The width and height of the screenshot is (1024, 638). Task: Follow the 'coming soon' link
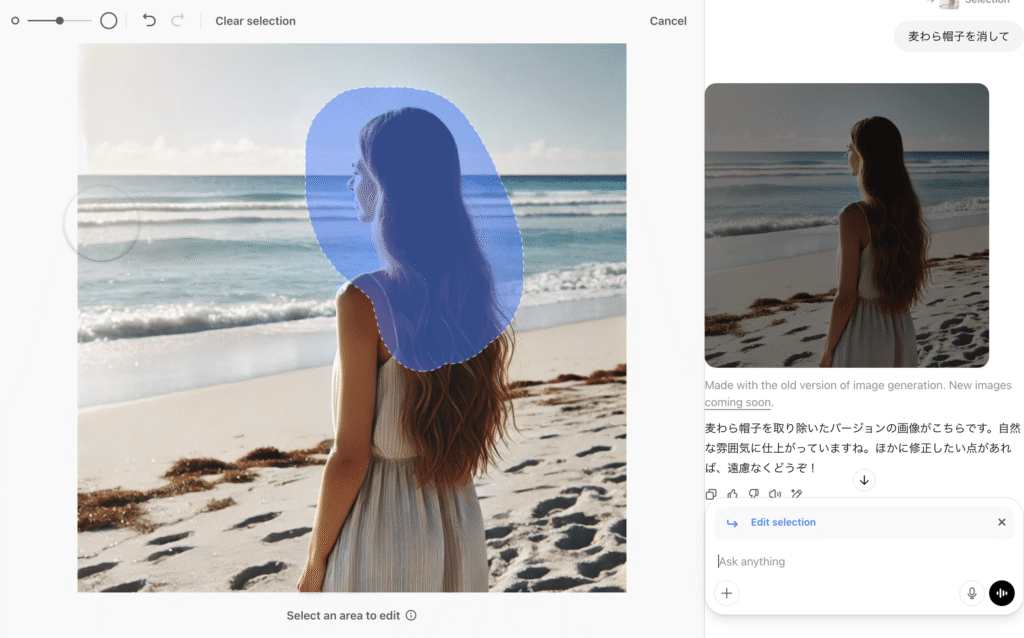point(737,402)
